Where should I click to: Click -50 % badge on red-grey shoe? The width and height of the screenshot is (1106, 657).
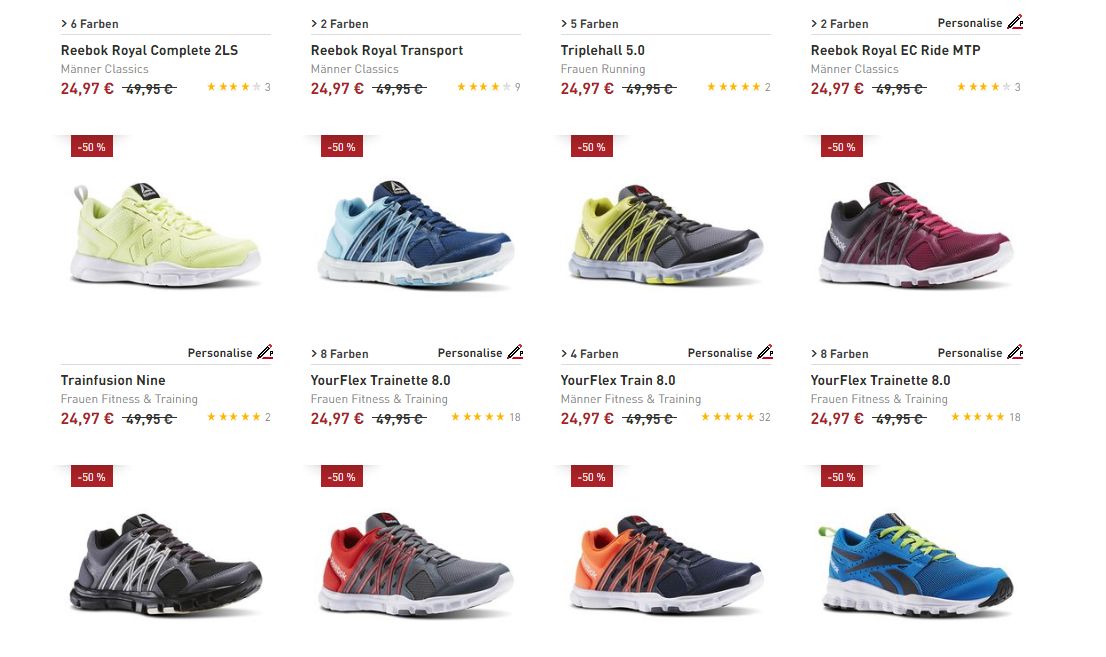pos(341,477)
